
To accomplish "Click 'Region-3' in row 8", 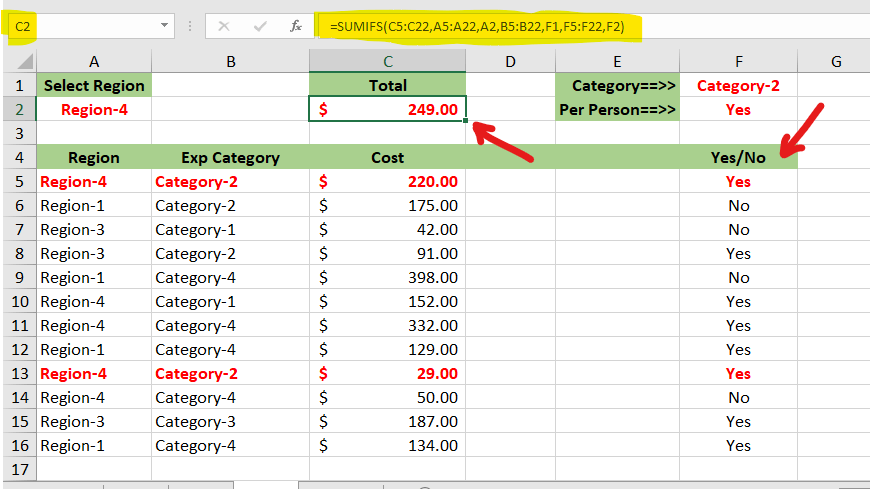I will 94,253.
